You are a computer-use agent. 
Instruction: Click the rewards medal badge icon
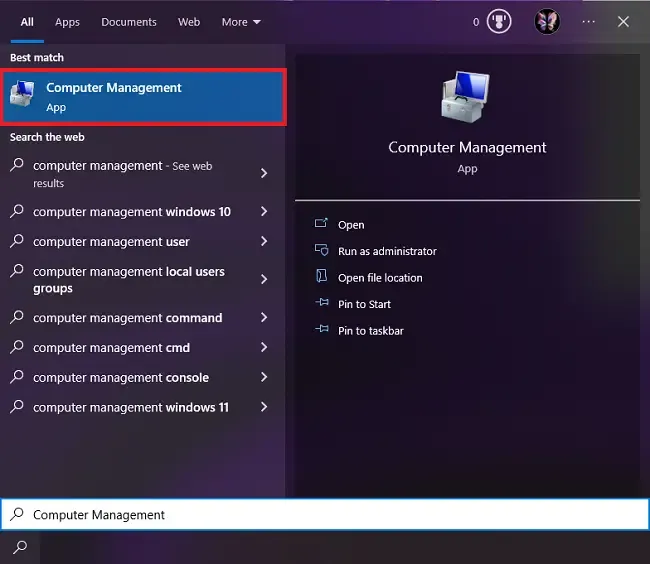point(499,22)
